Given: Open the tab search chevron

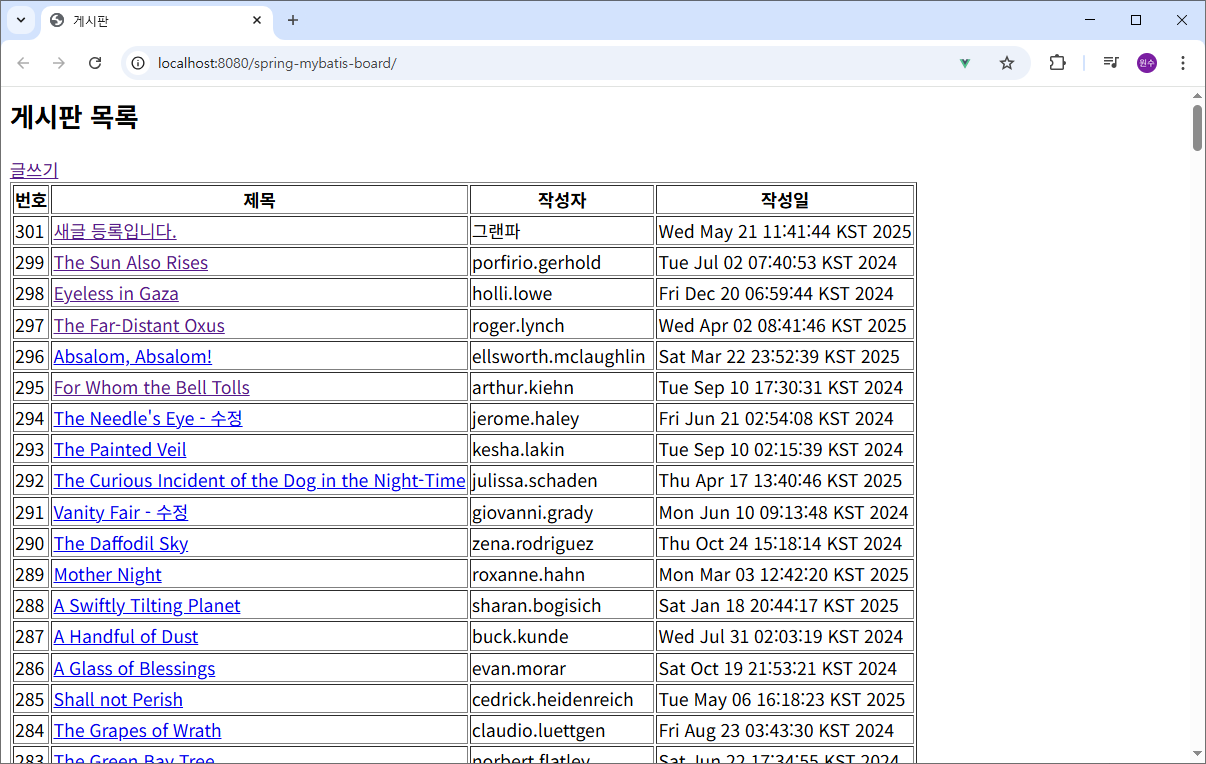Looking at the screenshot, I should (20, 20).
